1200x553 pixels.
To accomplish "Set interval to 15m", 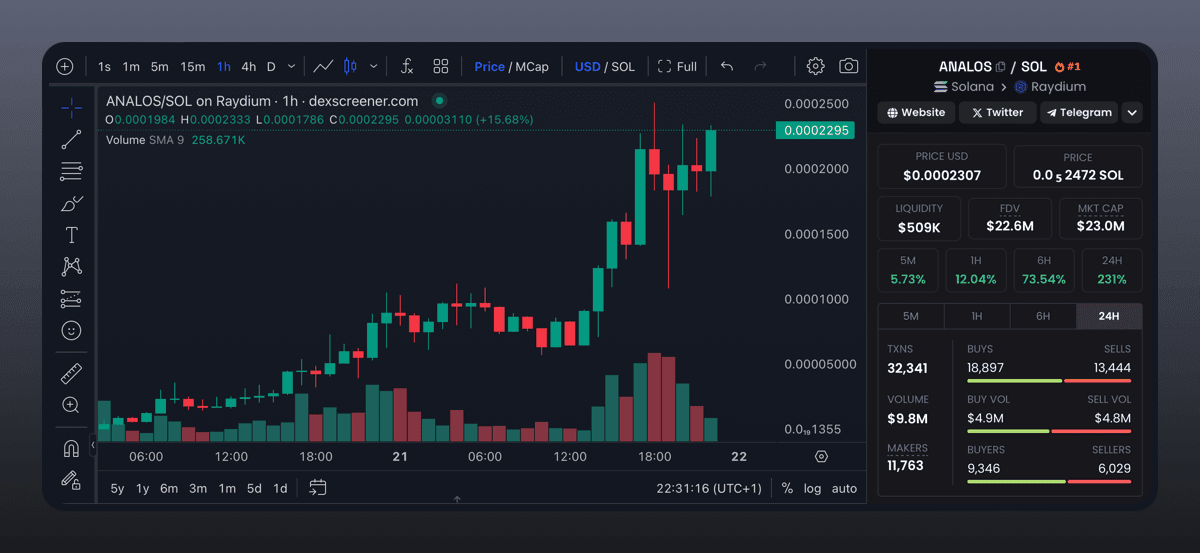I will (193, 67).
